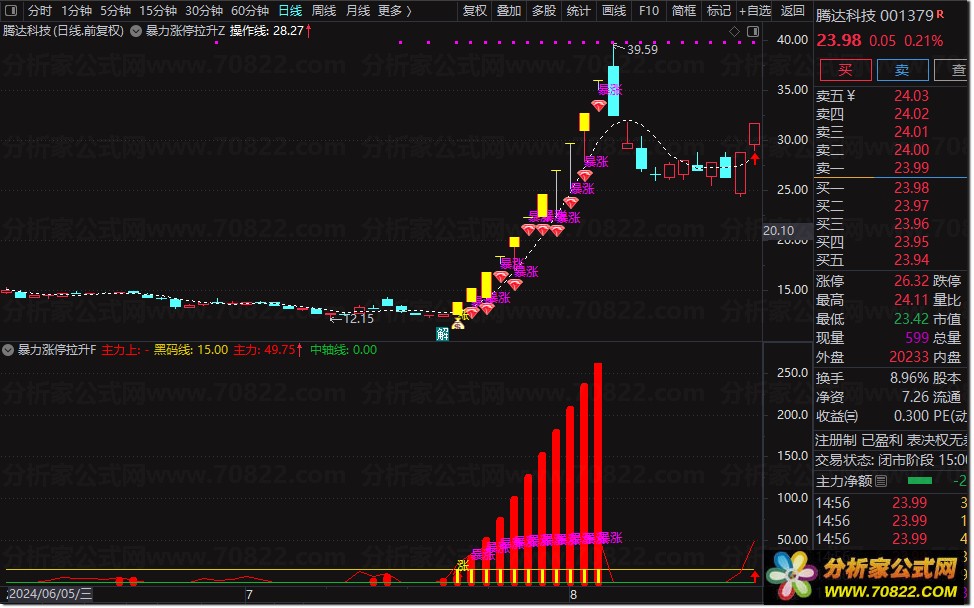Click the 39.59 high price label
Screen dimensions: 974x608
[x=642, y=49]
